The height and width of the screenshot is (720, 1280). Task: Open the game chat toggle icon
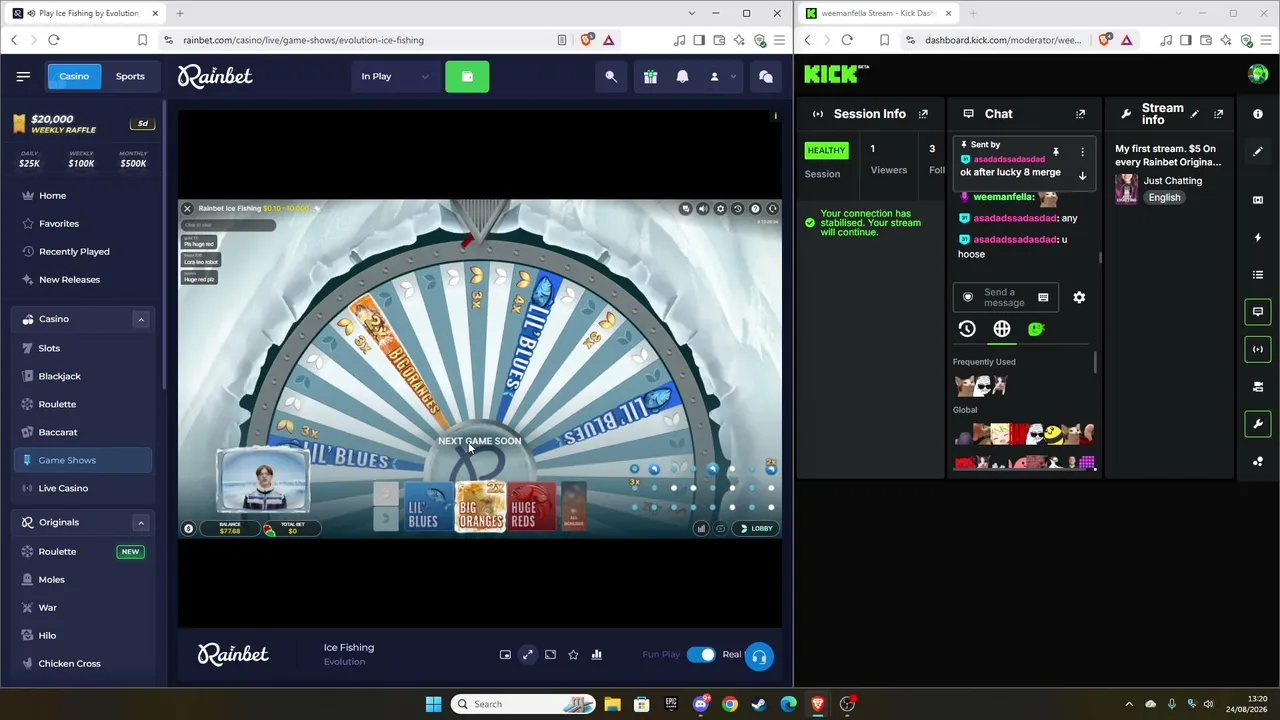point(685,209)
